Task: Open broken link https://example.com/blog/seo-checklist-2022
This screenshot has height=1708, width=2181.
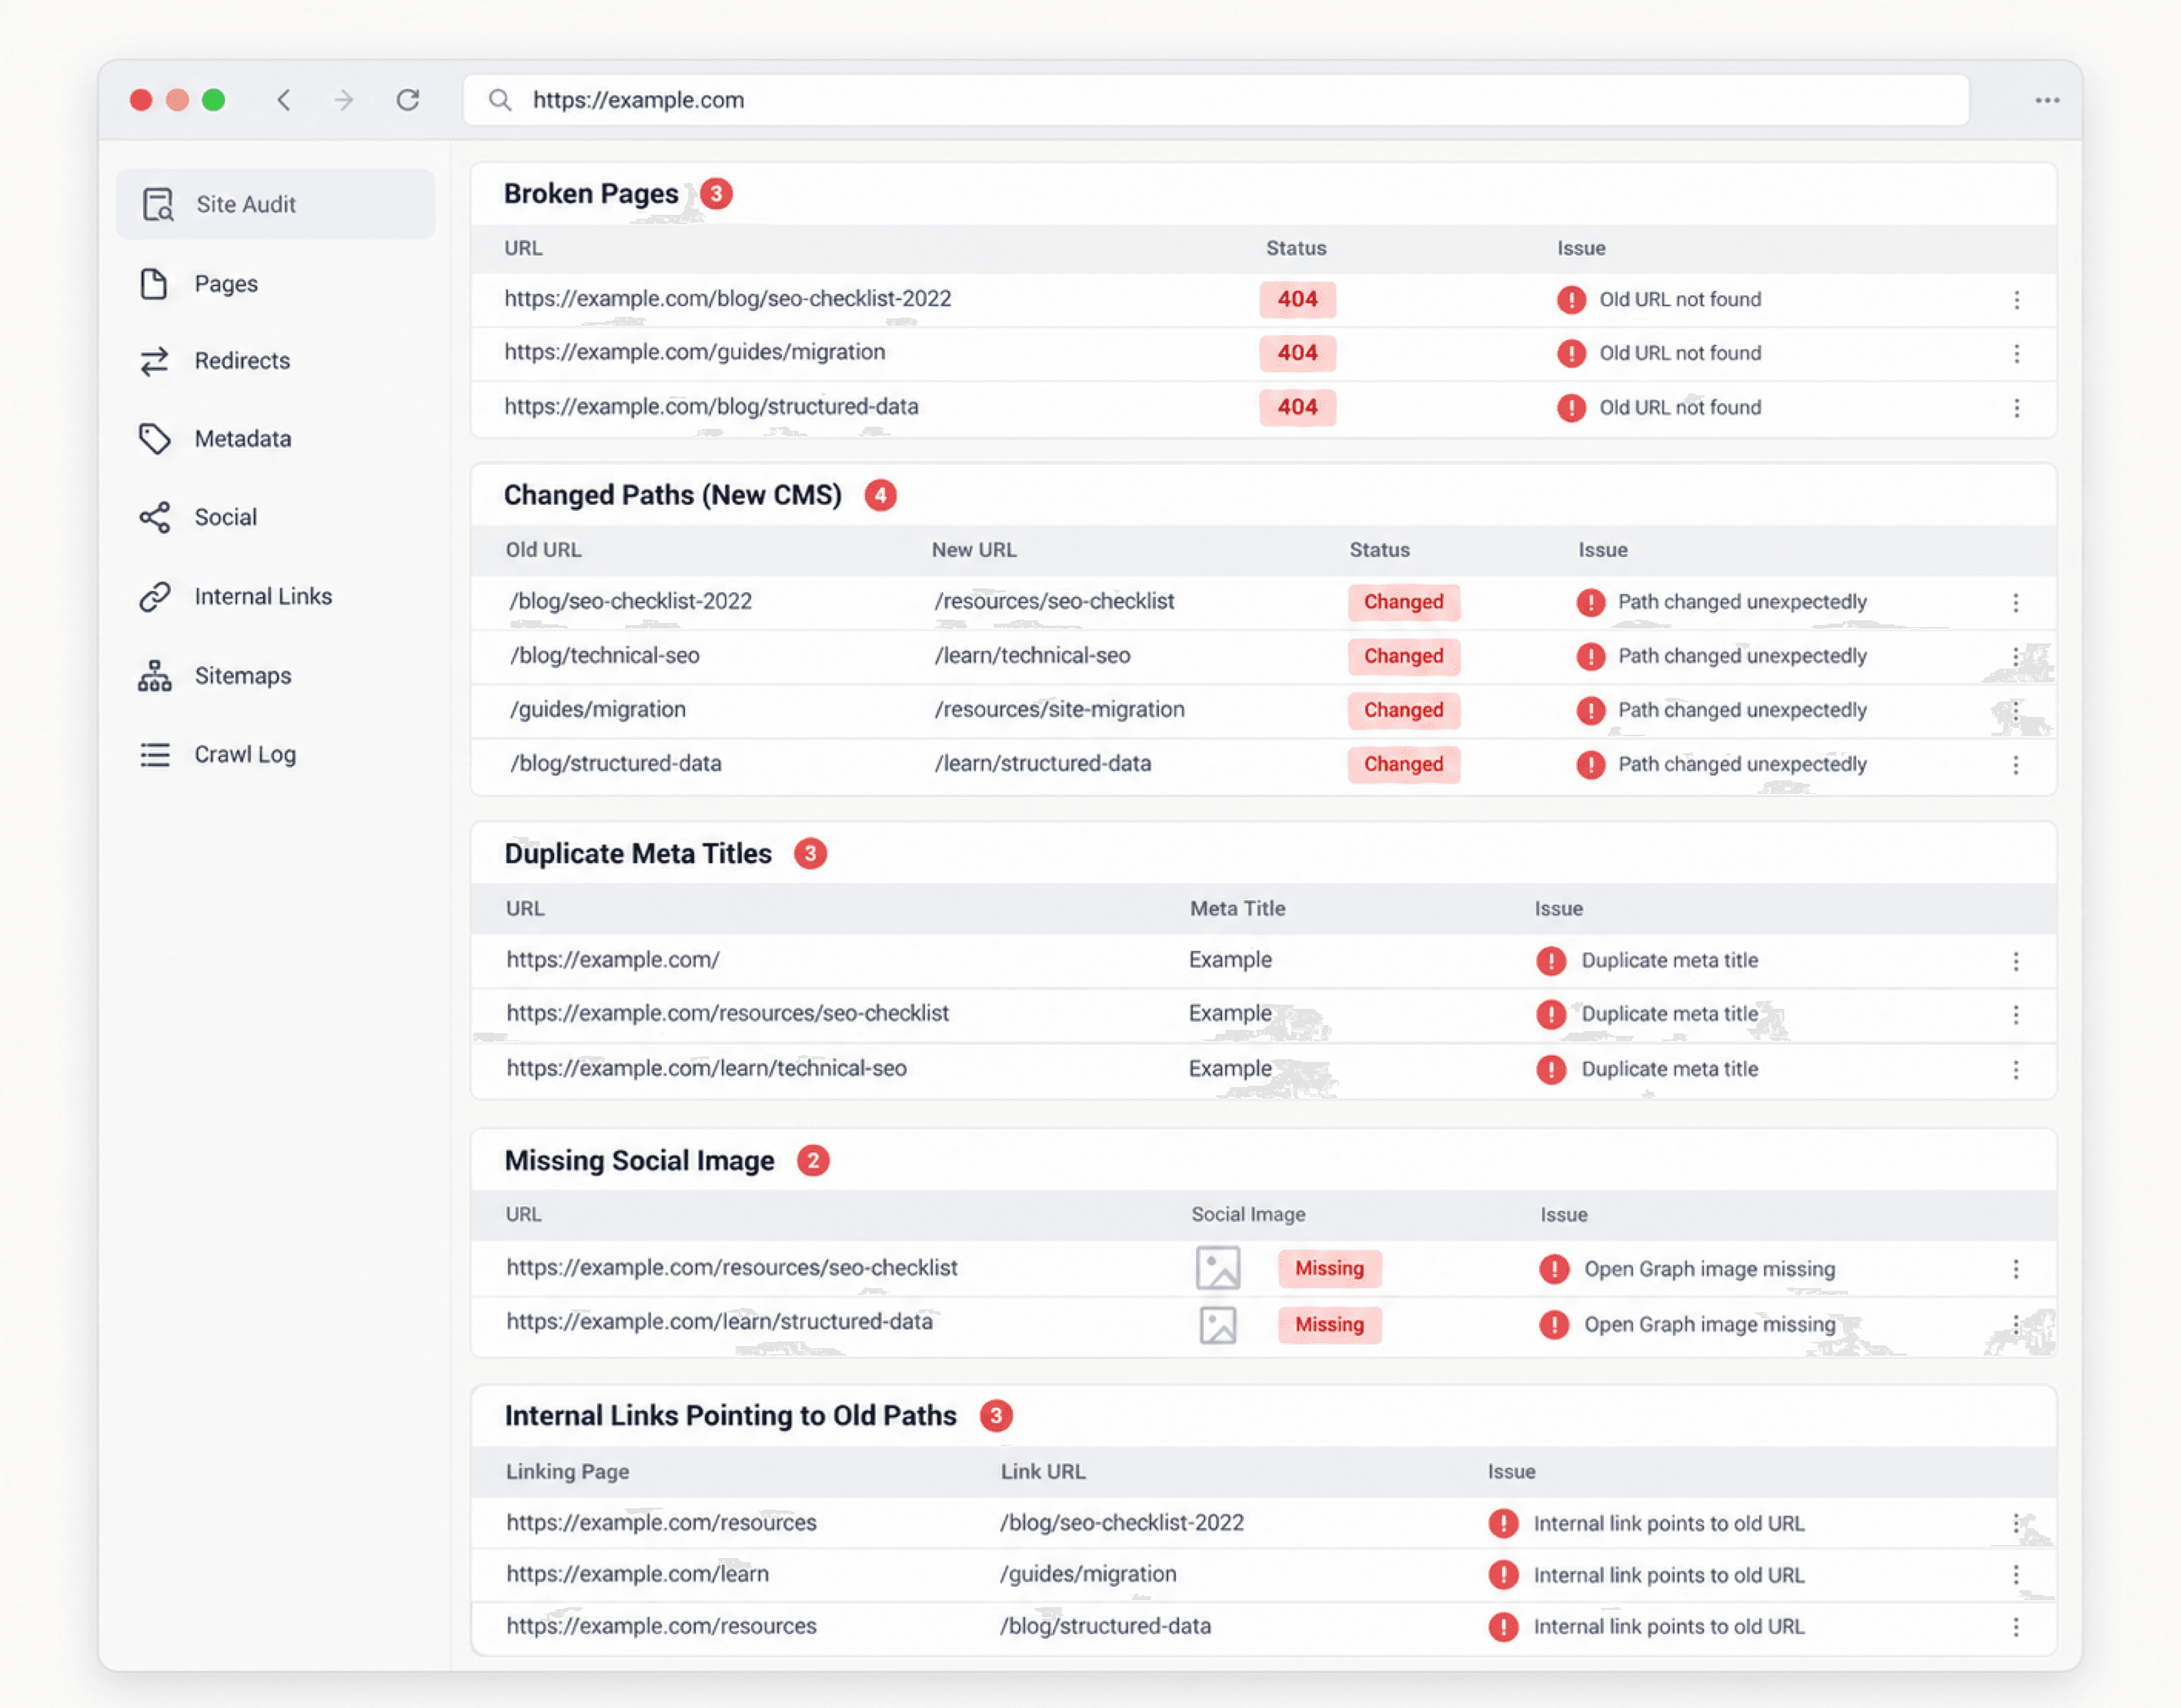Action: pyautogui.click(x=728, y=299)
